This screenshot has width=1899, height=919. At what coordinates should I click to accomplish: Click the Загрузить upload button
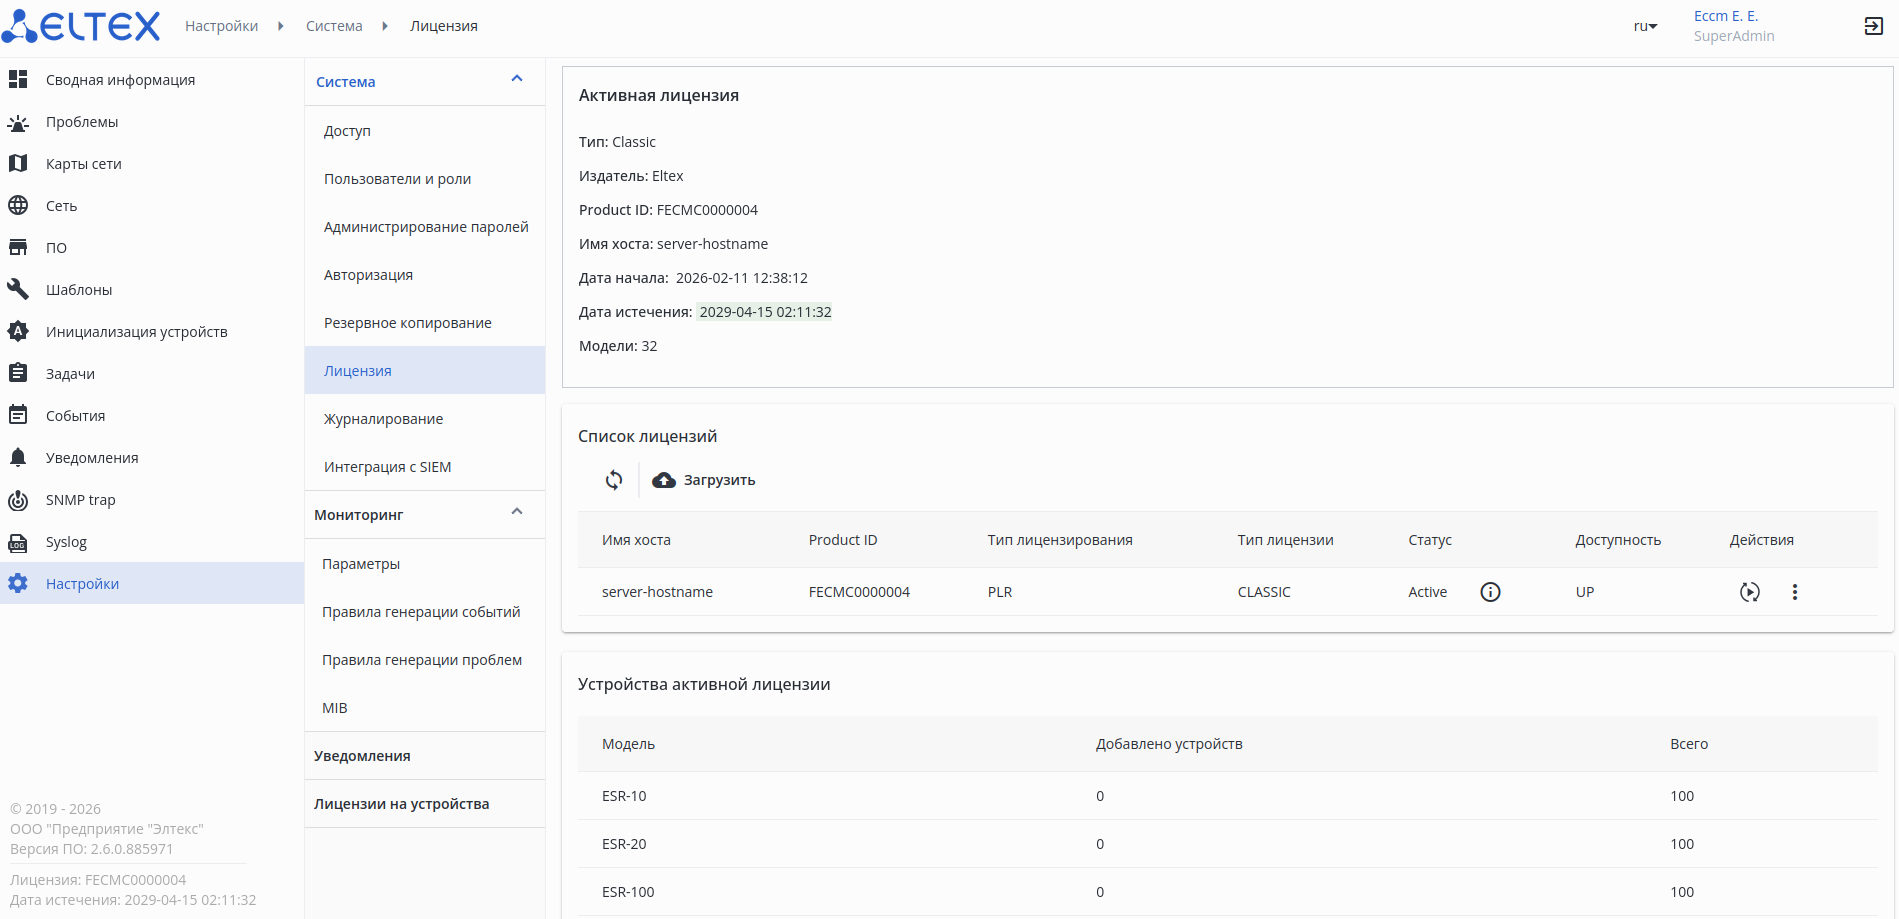(704, 480)
